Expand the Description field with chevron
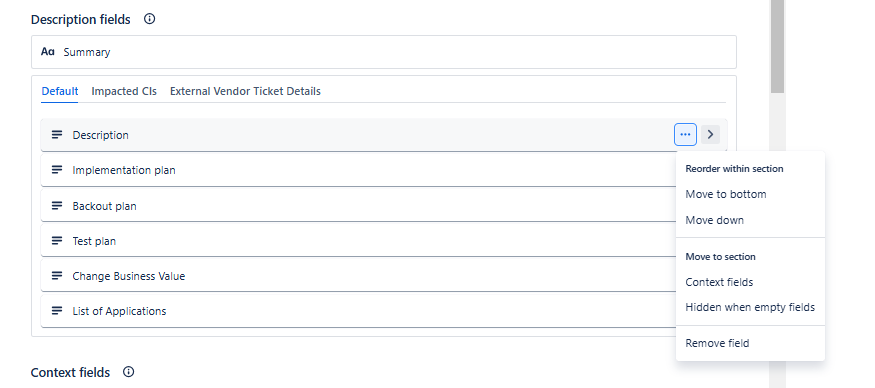 coord(710,135)
